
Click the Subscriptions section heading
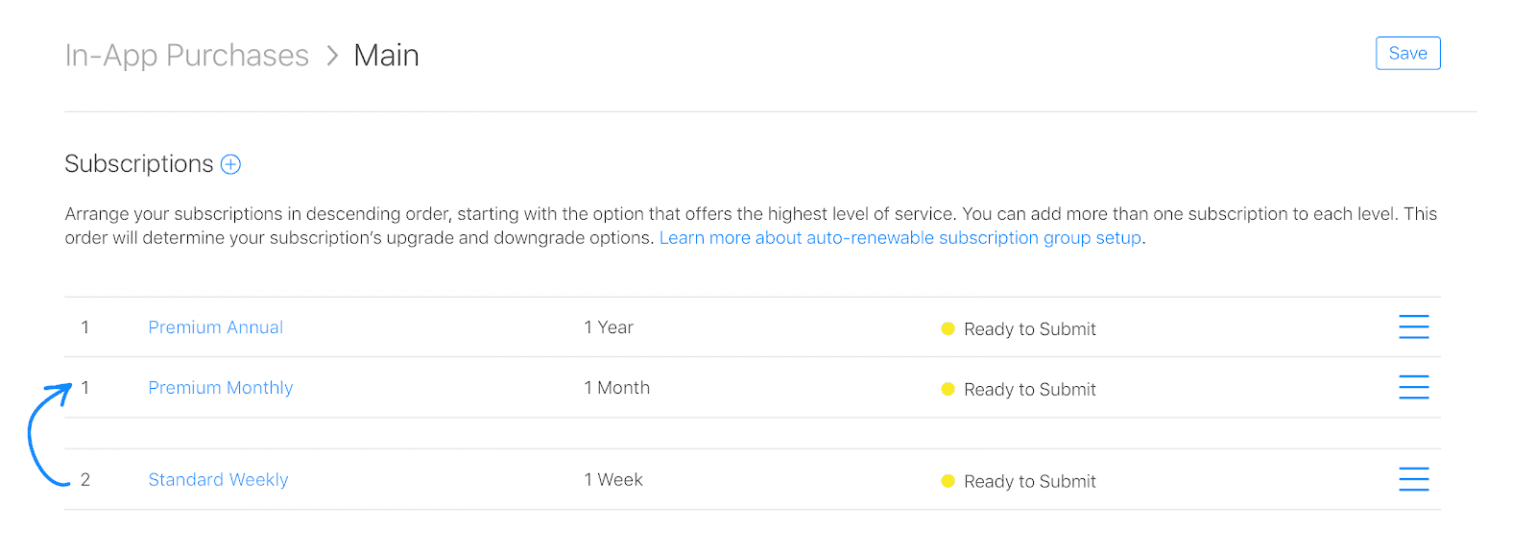[x=139, y=164]
